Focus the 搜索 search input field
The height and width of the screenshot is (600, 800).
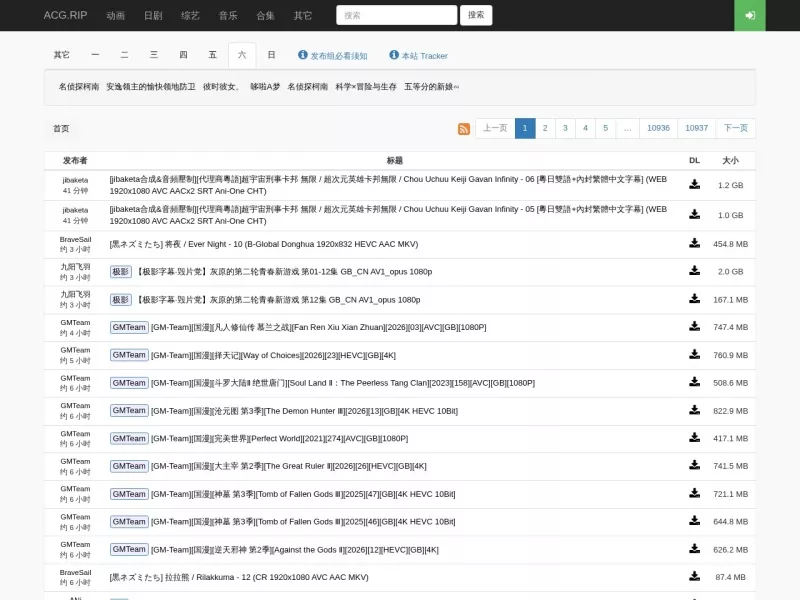tap(396, 15)
